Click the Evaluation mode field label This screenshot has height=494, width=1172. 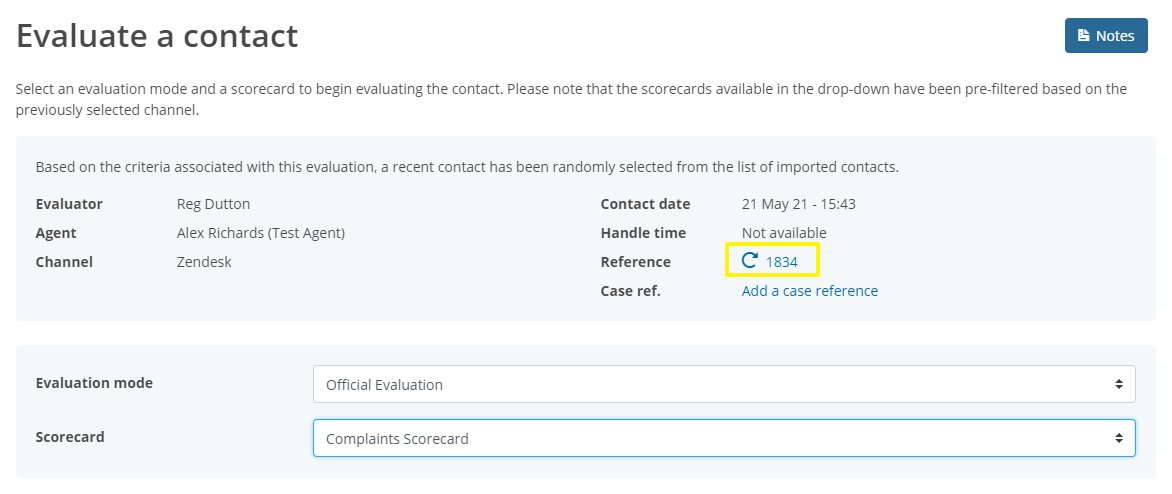94,383
